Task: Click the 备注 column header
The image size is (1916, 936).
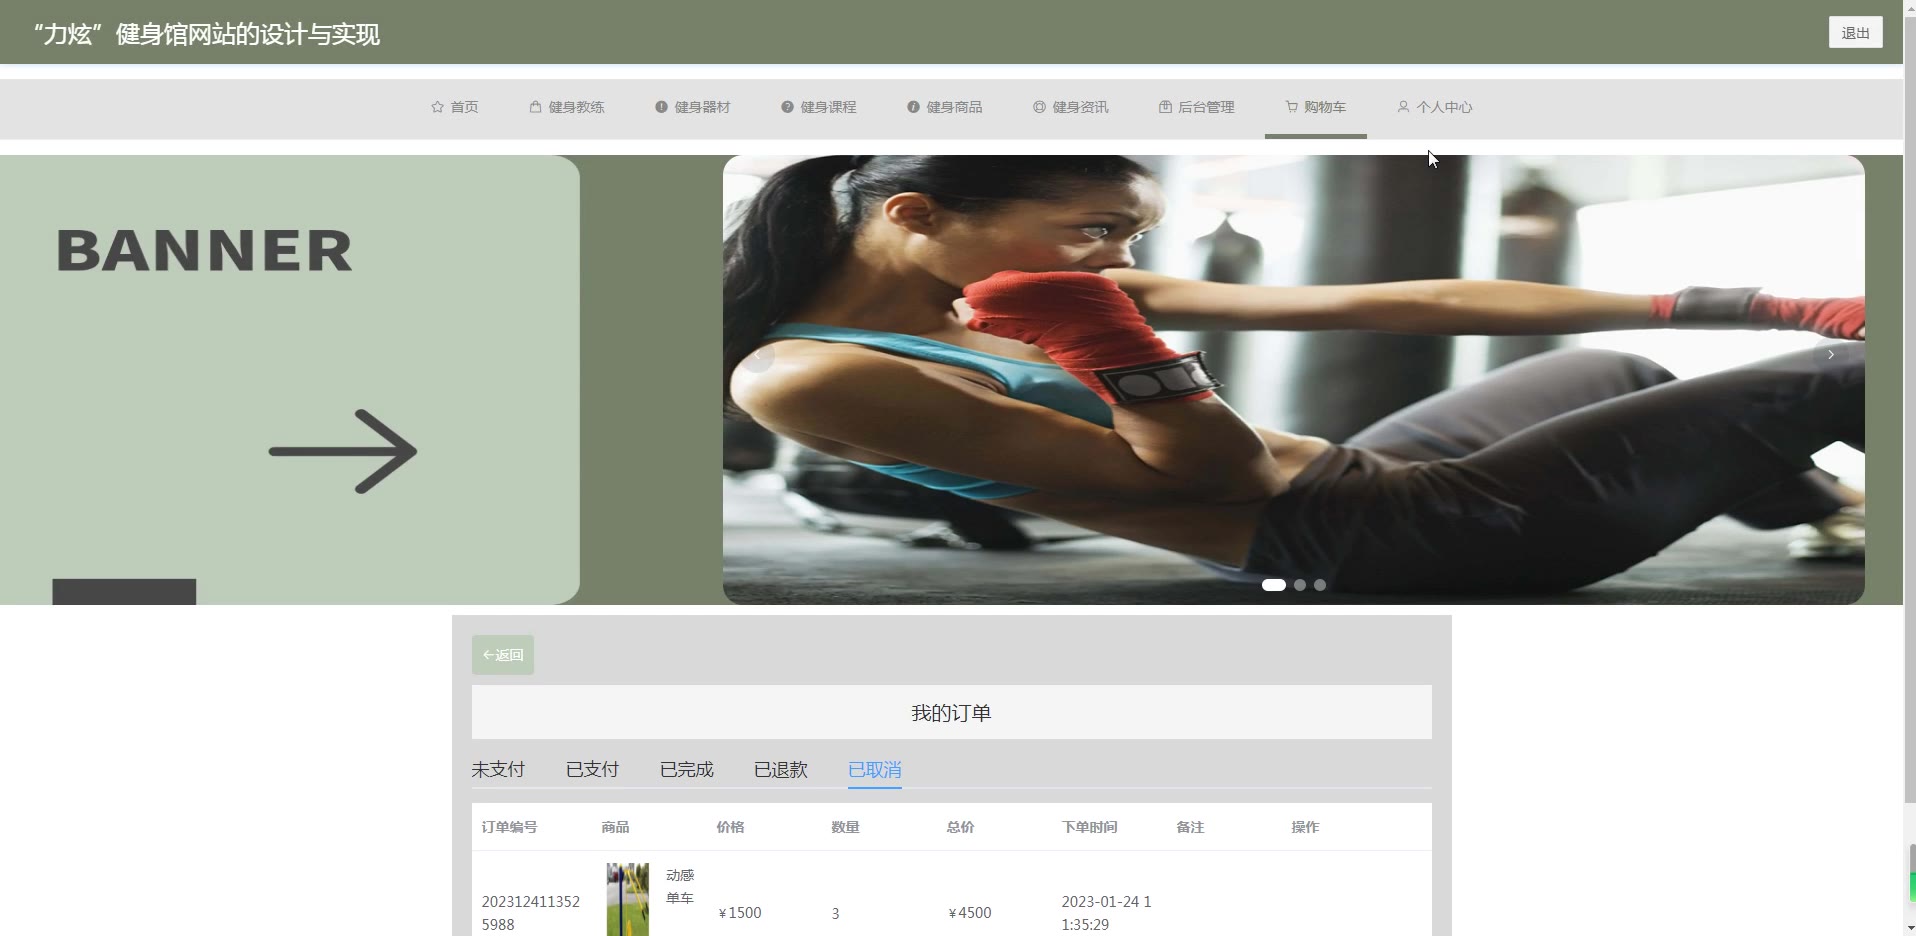Action: click(x=1190, y=827)
